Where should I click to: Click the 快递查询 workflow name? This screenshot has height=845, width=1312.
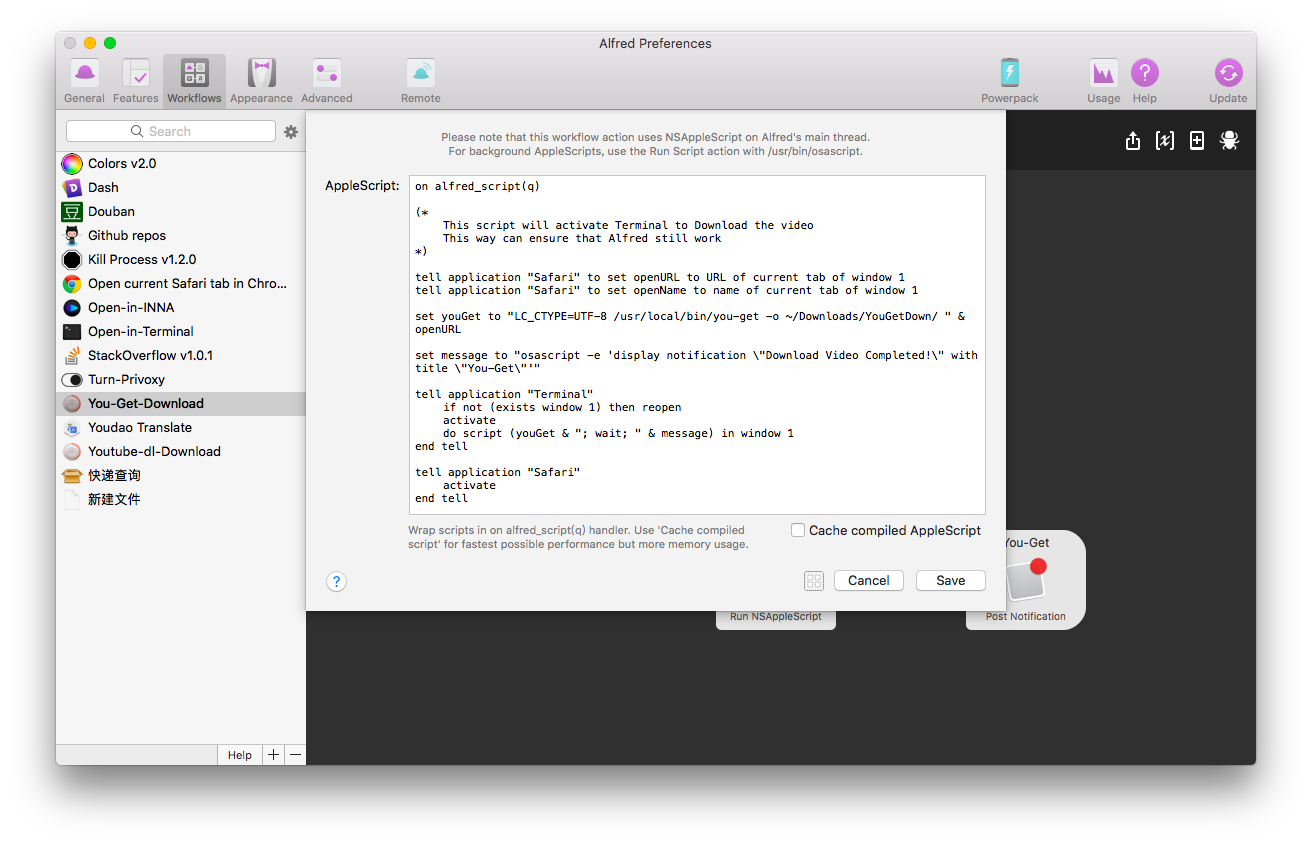[114, 476]
